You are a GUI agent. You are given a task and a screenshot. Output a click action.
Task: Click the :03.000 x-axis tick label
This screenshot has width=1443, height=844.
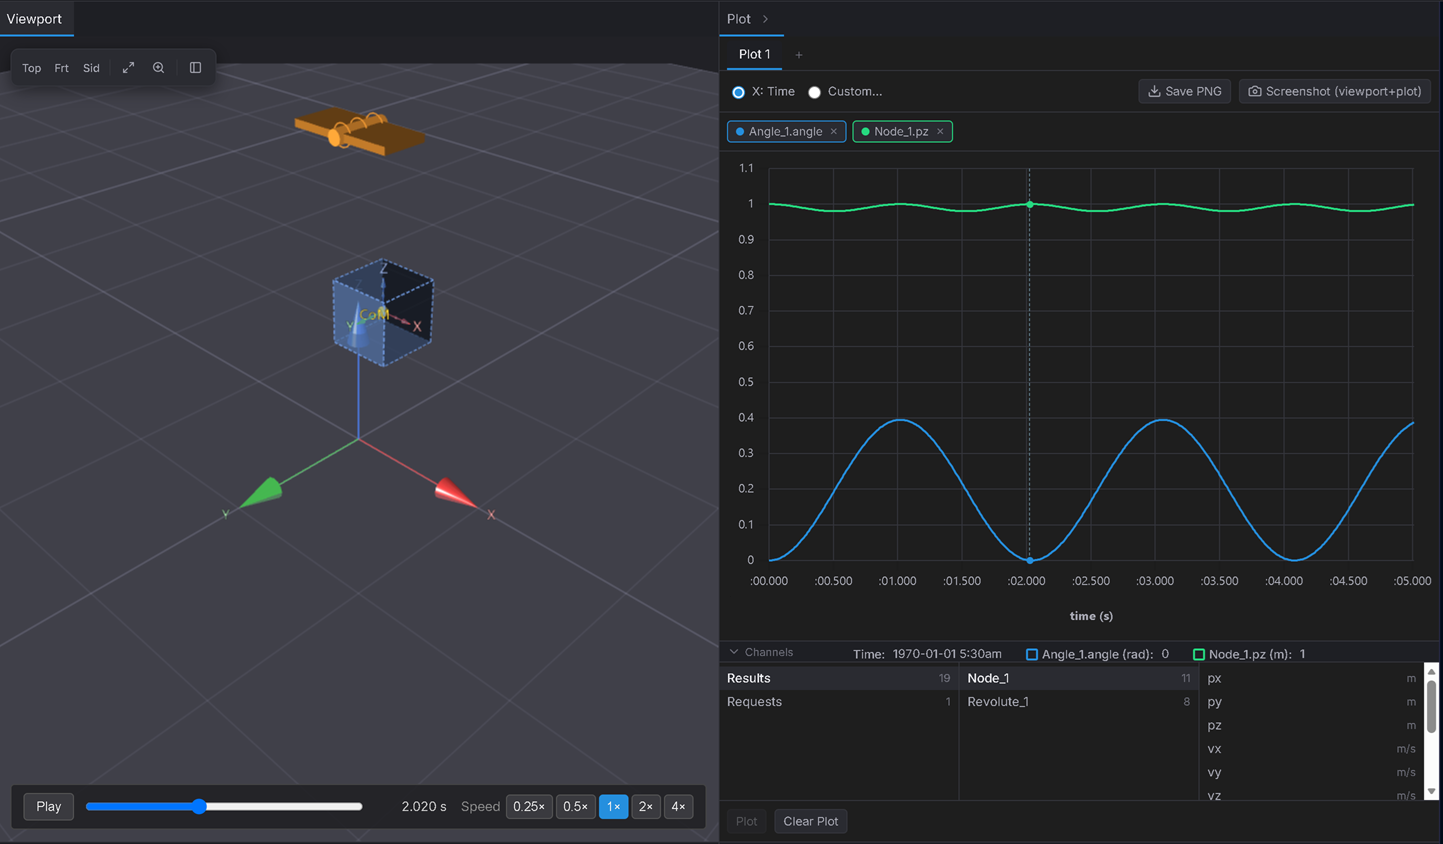point(1155,581)
